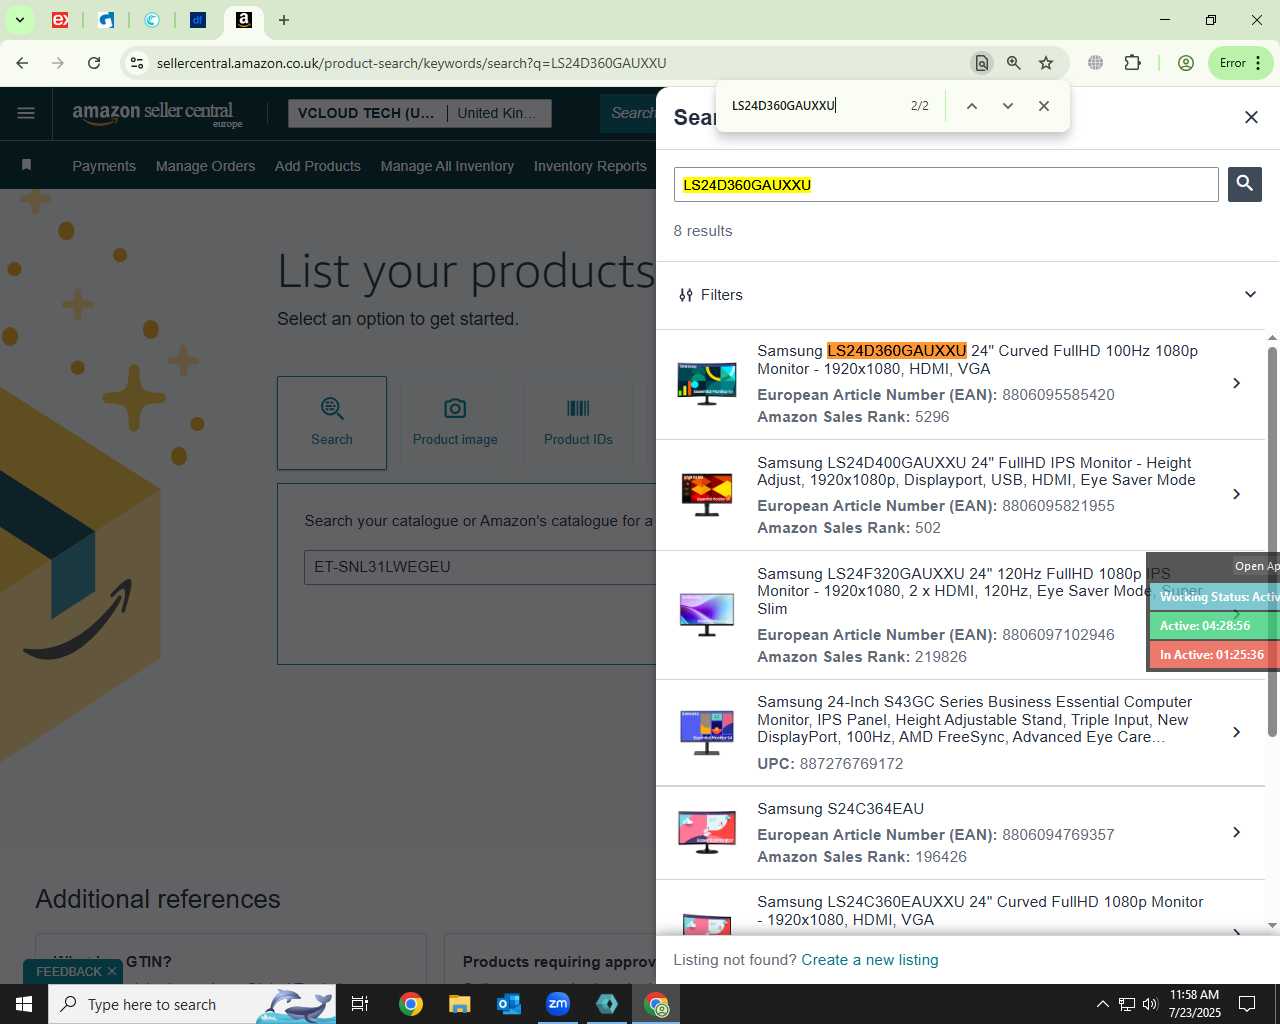Click the Create a new listing link

870,960
